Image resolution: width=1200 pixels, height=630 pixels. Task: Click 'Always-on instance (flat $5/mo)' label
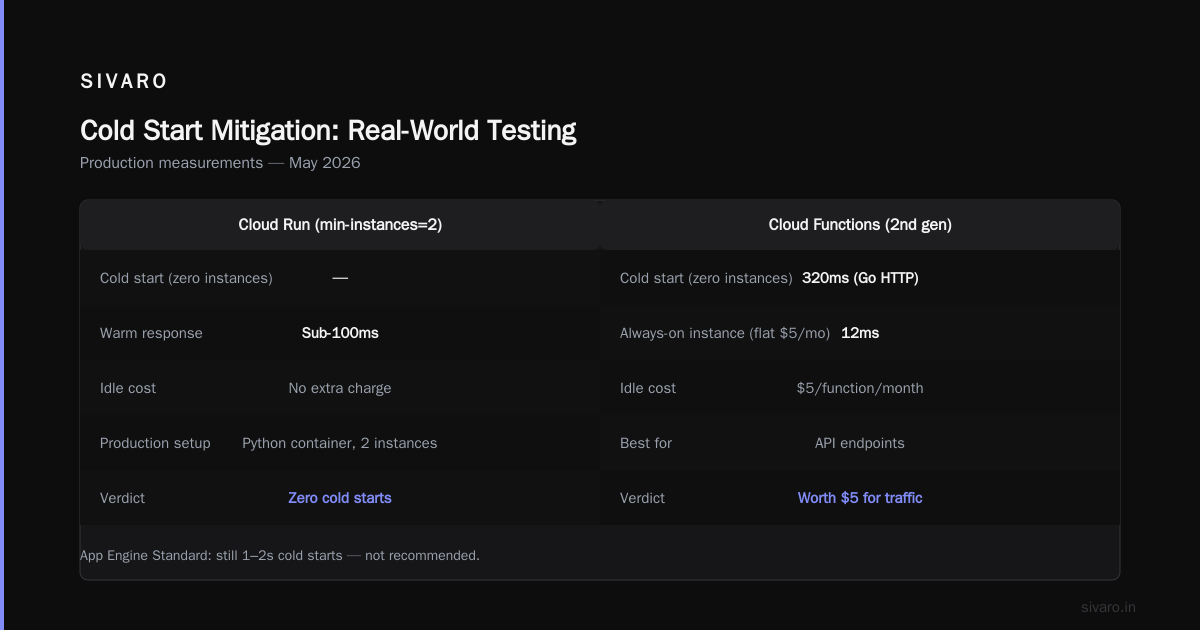pos(725,333)
